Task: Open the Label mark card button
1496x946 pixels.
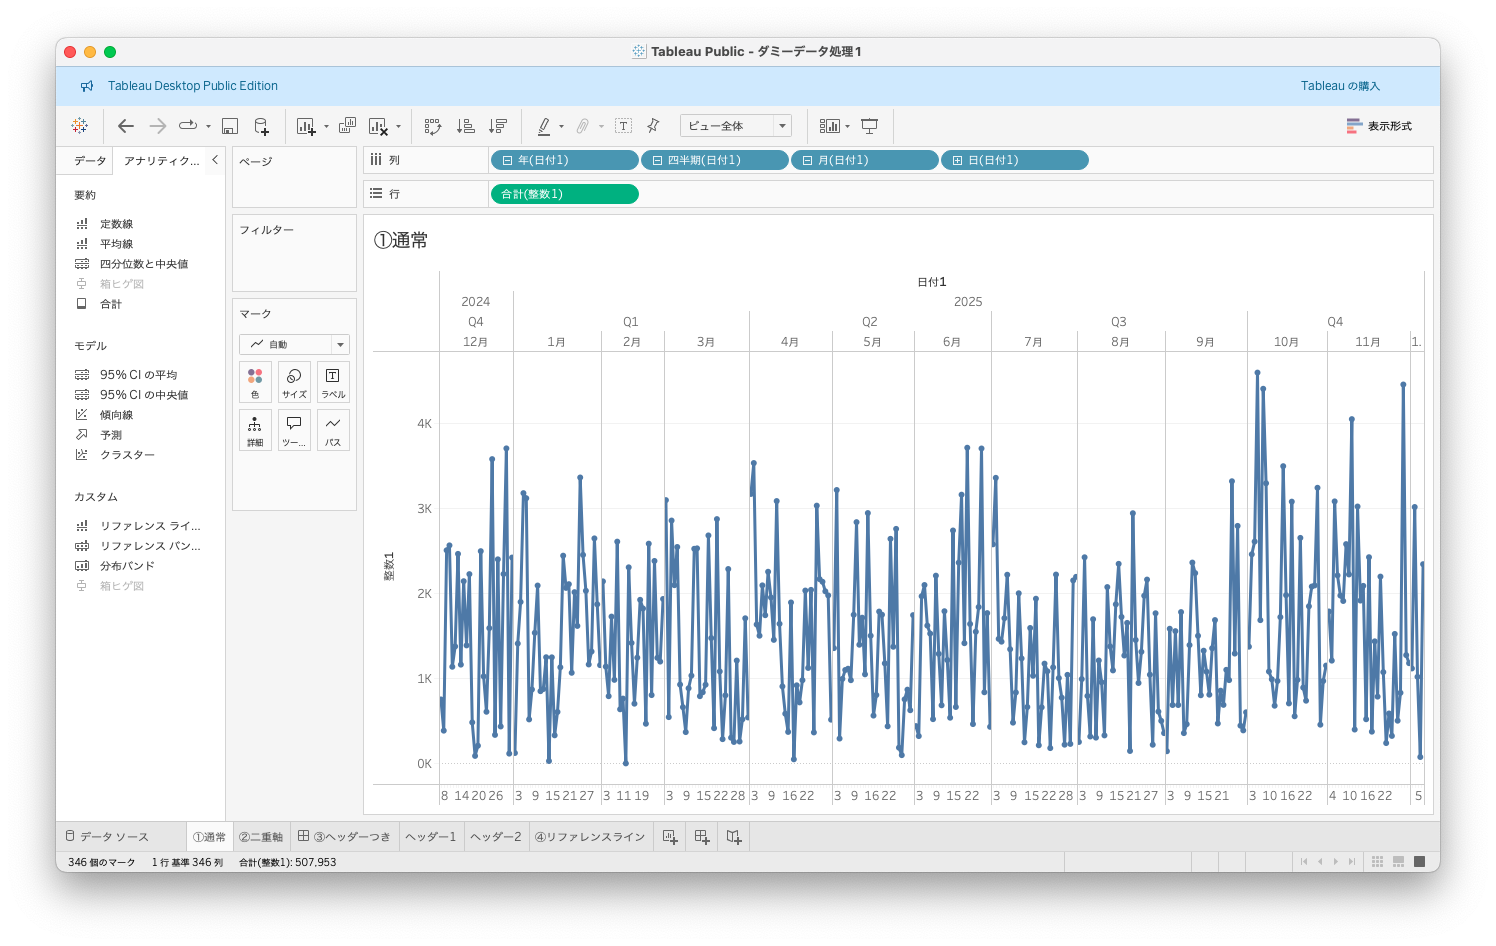Action: point(333,382)
